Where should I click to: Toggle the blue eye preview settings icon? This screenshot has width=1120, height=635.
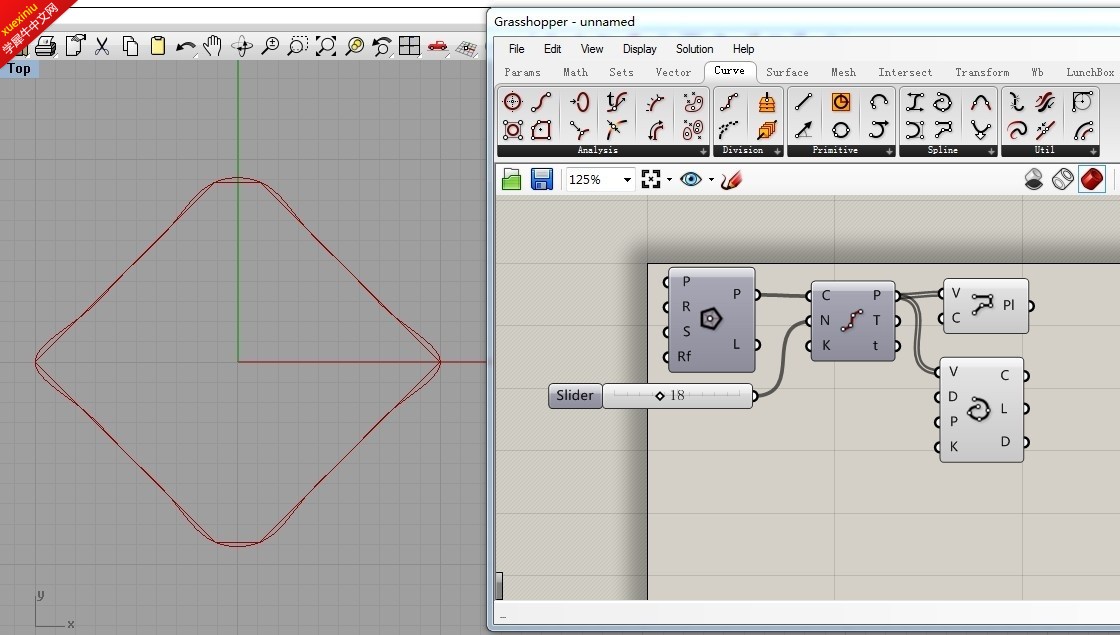tap(691, 179)
